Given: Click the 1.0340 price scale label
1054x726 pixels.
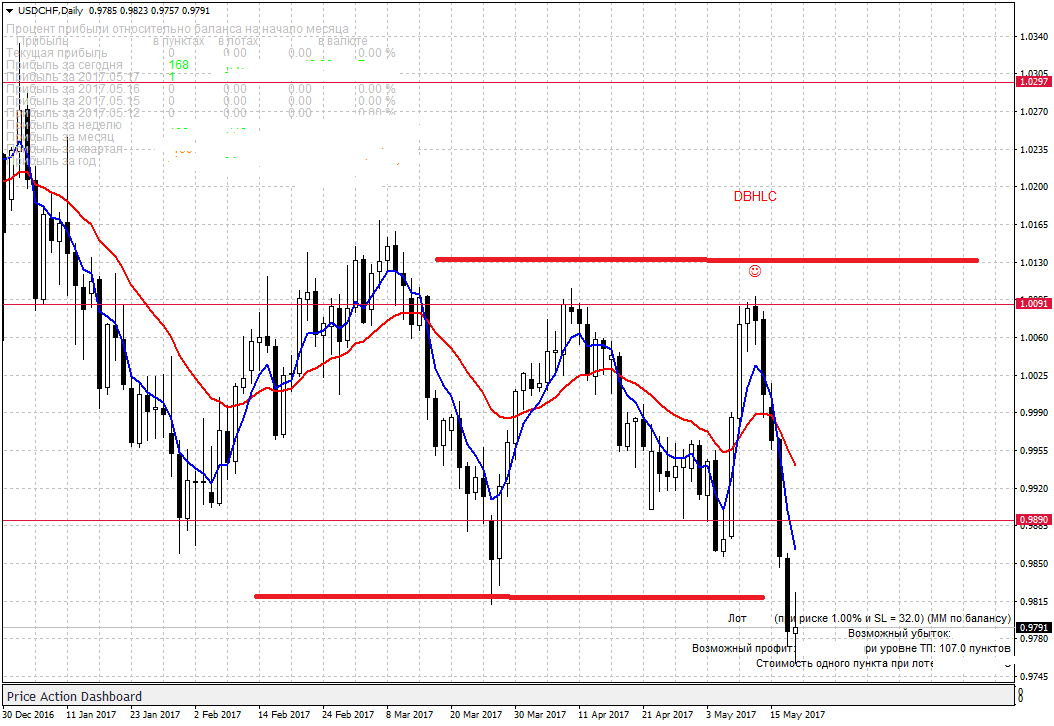Looking at the screenshot, I should [1034, 36].
